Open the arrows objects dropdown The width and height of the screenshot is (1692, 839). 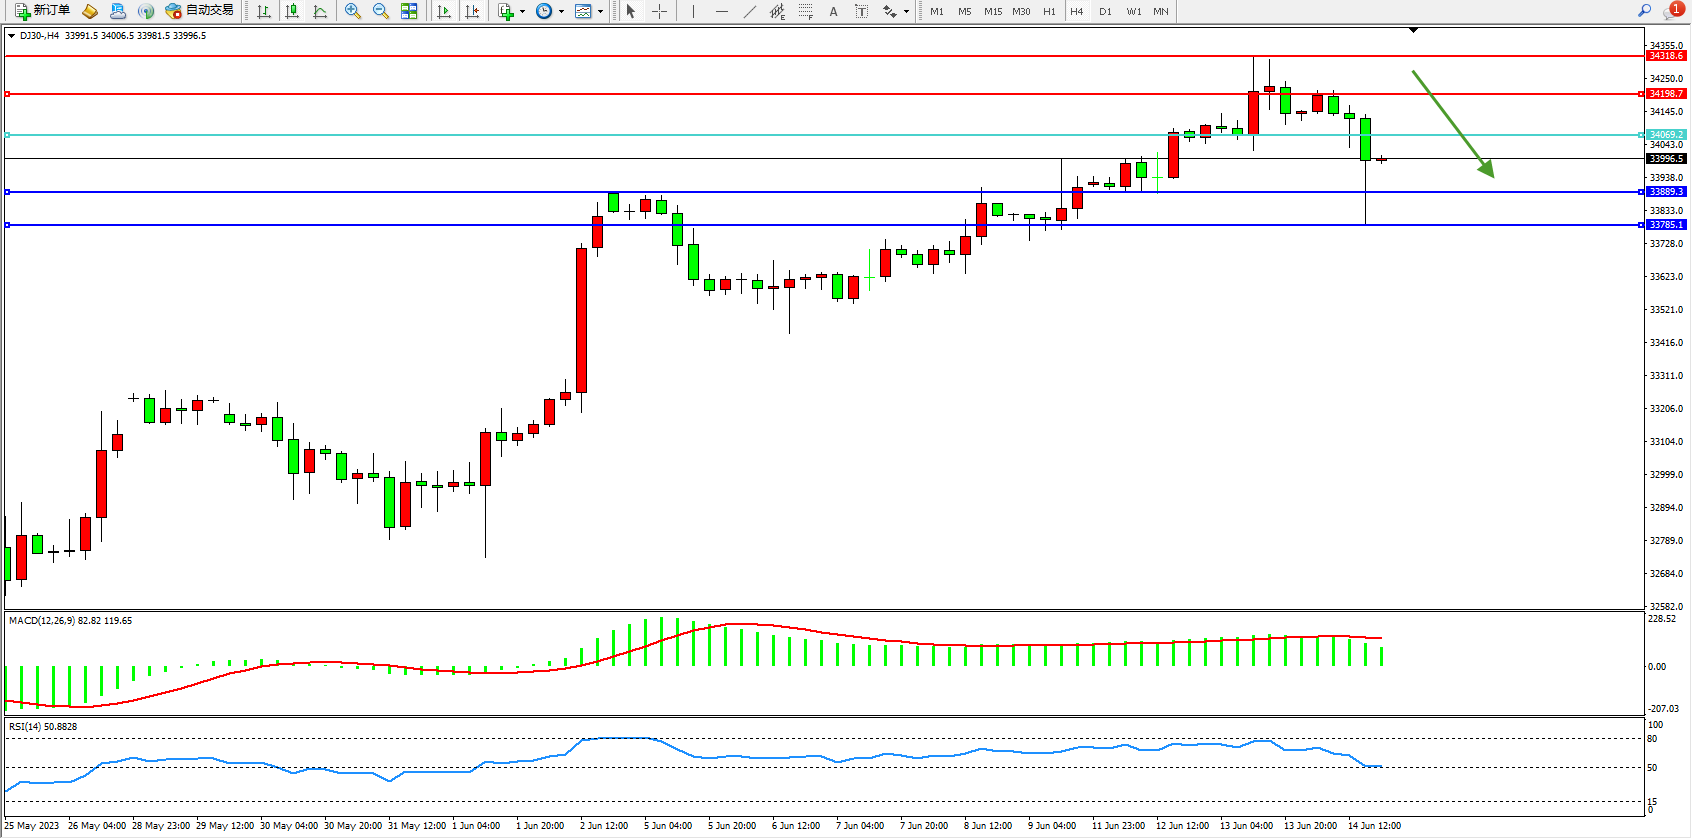click(x=906, y=12)
